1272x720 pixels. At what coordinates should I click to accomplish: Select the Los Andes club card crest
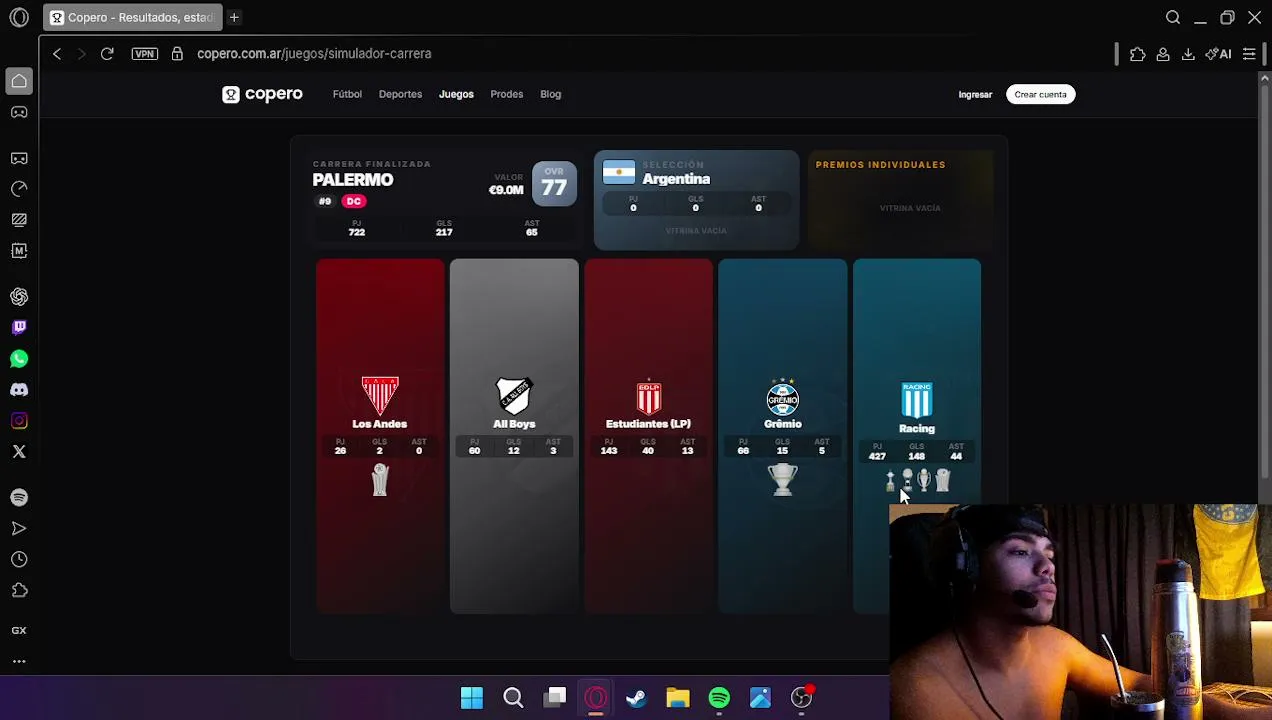click(380, 396)
